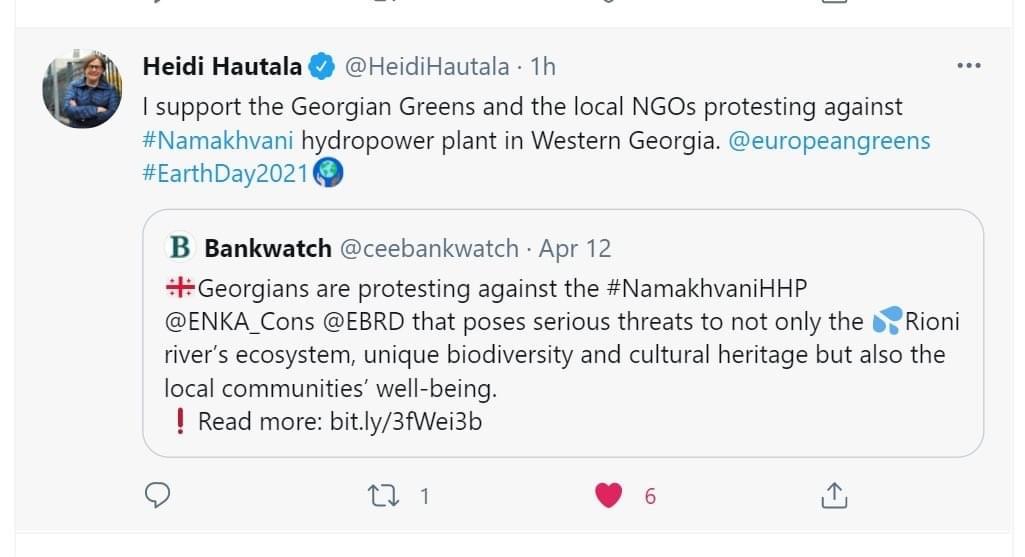Image resolution: width=1025 pixels, height=557 pixels.
Task: Click the #EarthDay2021 hashtag
Action: pyautogui.click(x=226, y=173)
